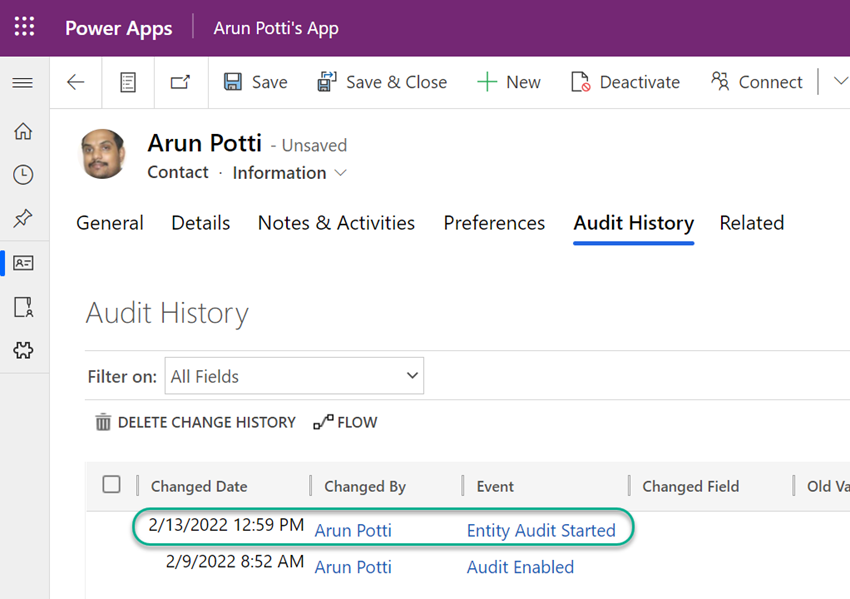Image resolution: width=850 pixels, height=599 pixels.
Task: Toggle the select-all checkbox in audit grid
Action: pyautogui.click(x=112, y=485)
